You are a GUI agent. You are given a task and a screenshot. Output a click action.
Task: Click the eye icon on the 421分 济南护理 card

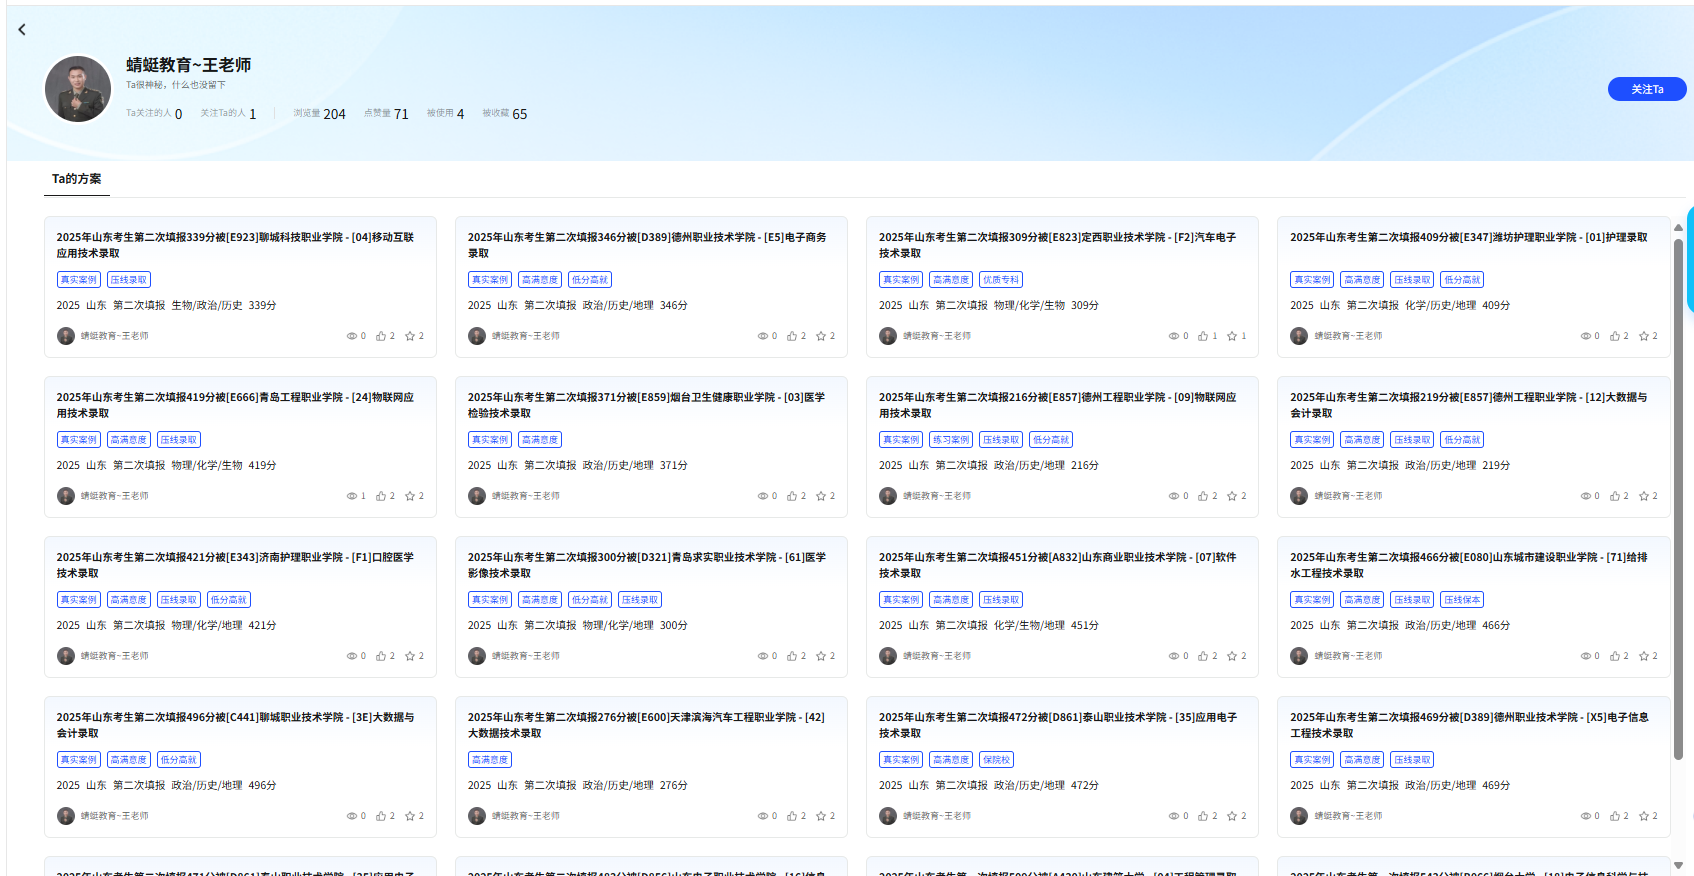tap(352, 656)
